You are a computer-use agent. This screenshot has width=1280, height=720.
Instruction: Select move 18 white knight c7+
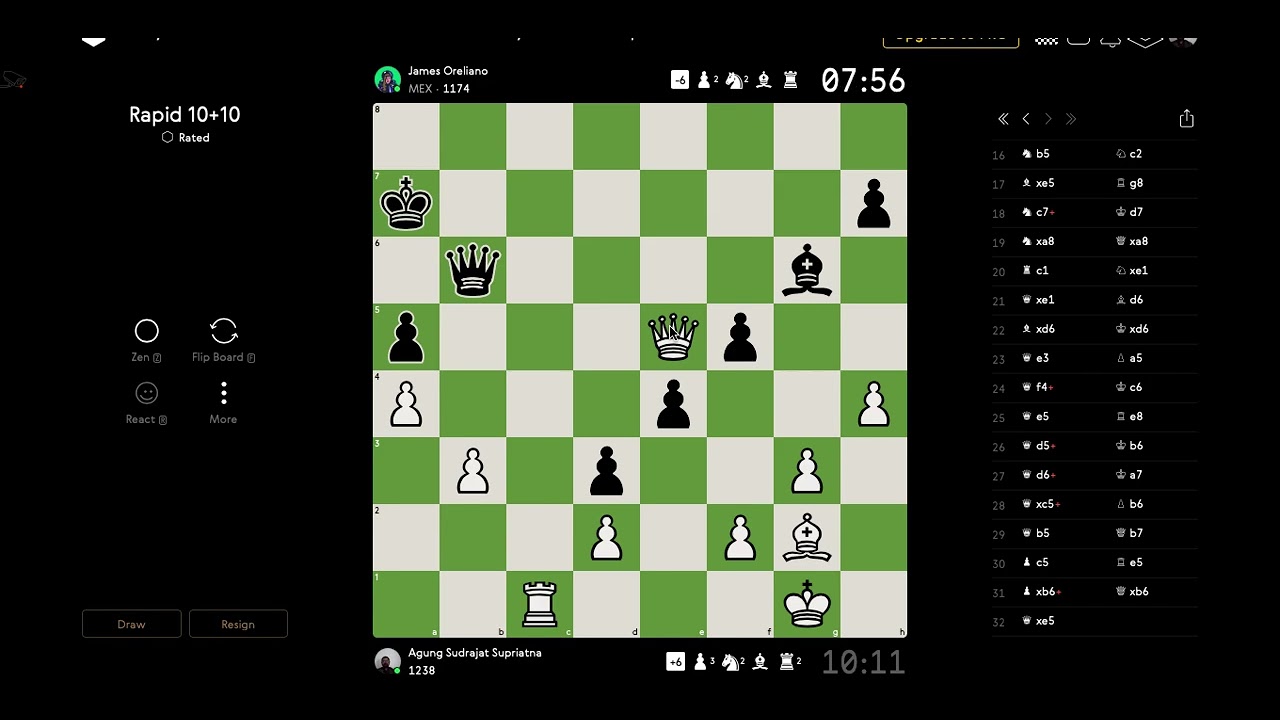tap(1038, 212)
